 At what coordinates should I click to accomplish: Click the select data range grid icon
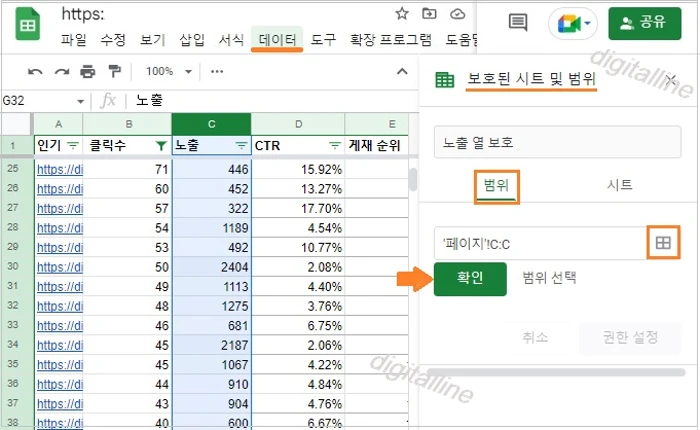[663, 243]
